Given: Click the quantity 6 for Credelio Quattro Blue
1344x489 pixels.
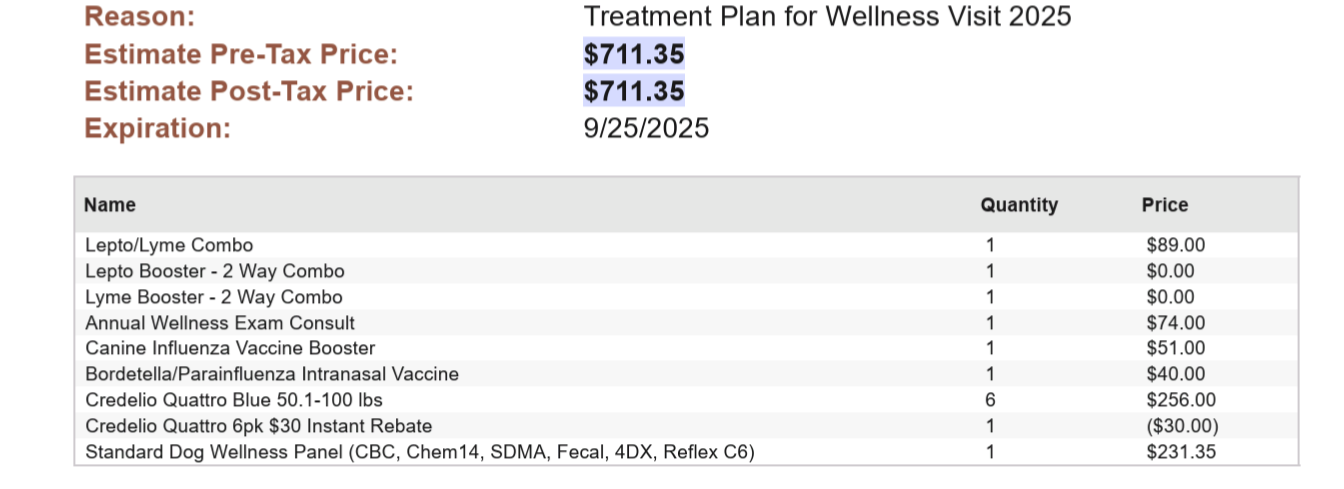Looking at the screenshot, I should (990, 400).
